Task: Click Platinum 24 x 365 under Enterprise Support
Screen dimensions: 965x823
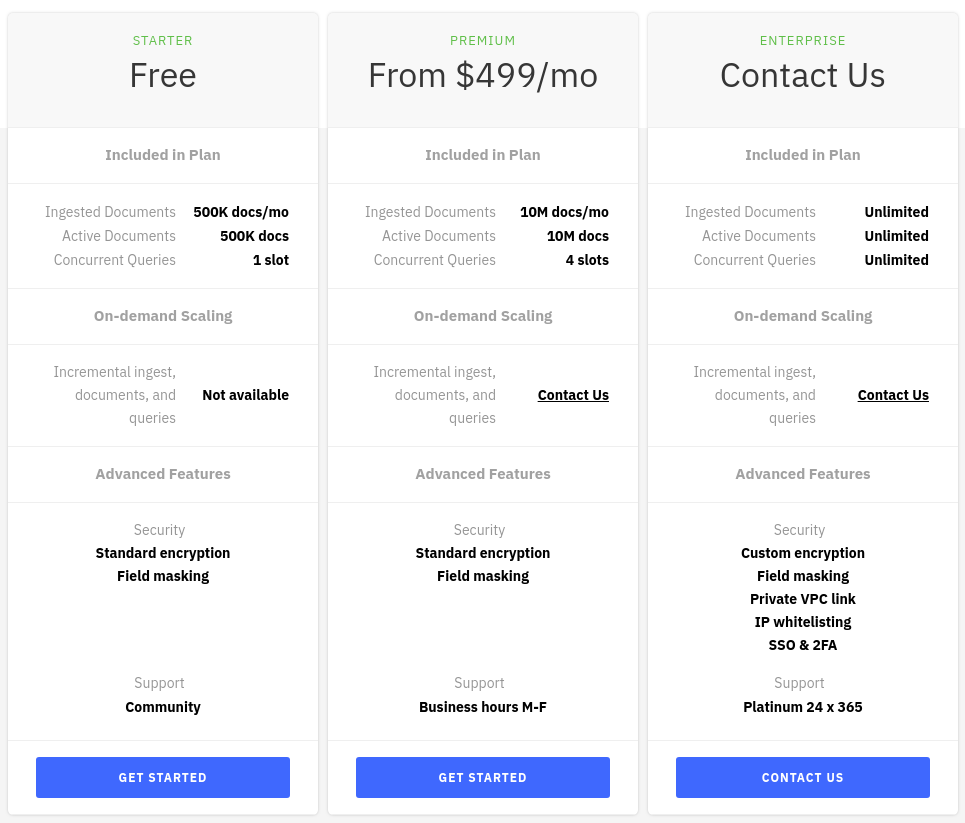Action: tap(802, 707)
